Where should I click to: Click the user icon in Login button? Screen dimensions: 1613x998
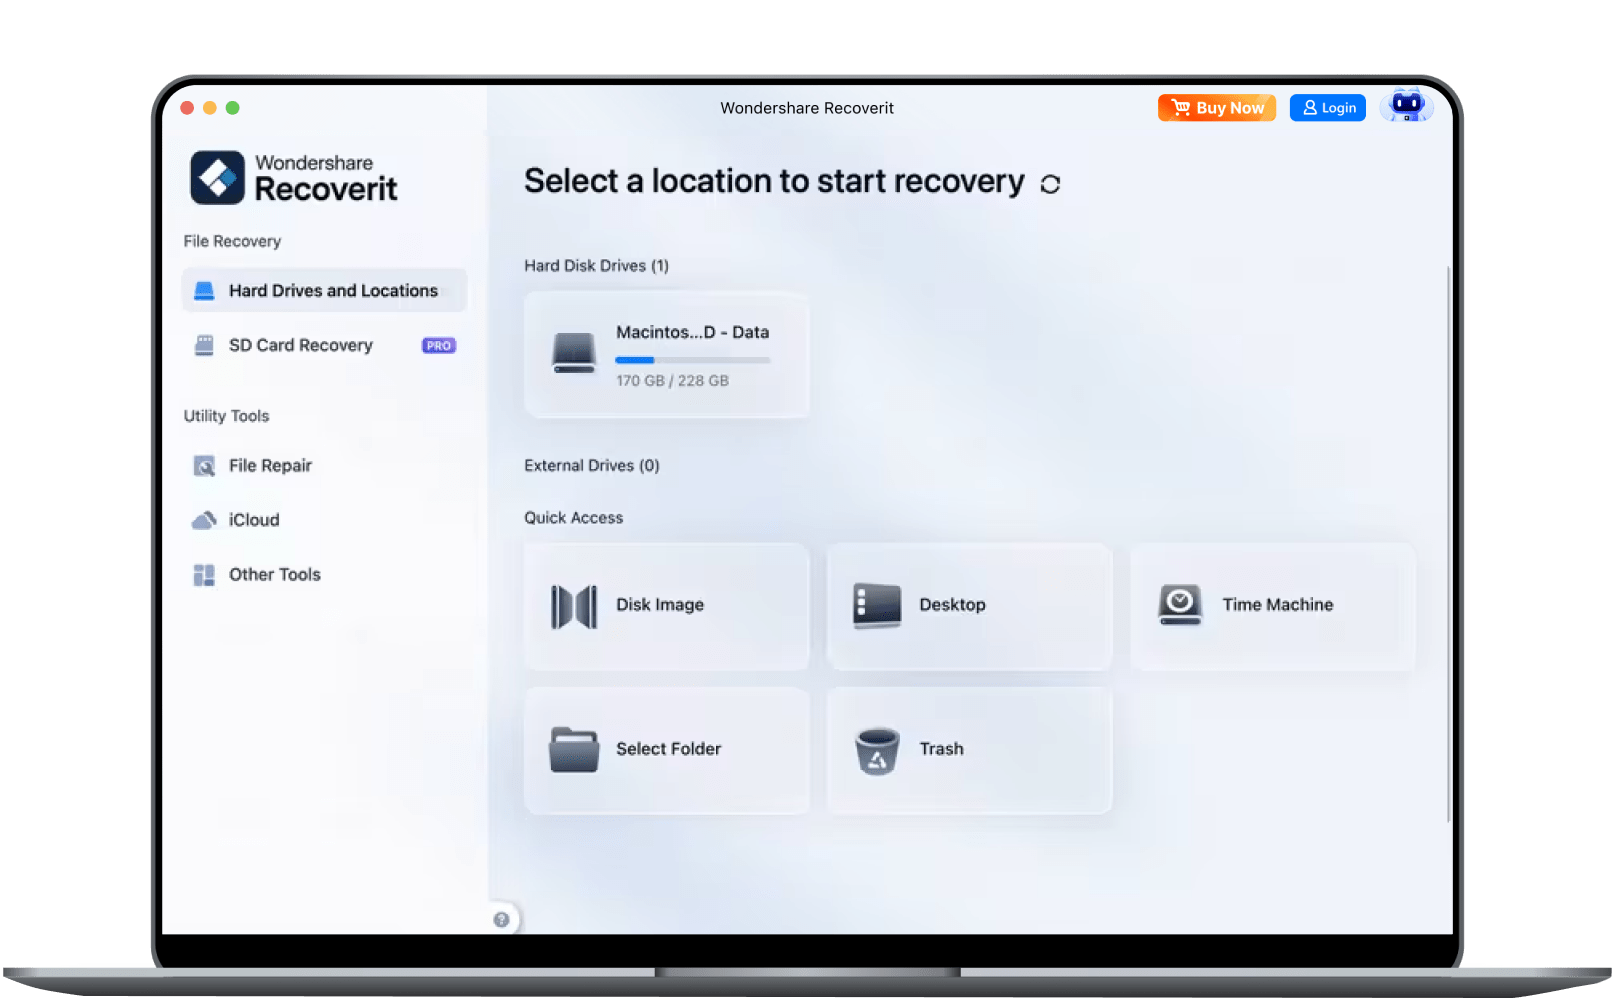tap(1310, 108)
